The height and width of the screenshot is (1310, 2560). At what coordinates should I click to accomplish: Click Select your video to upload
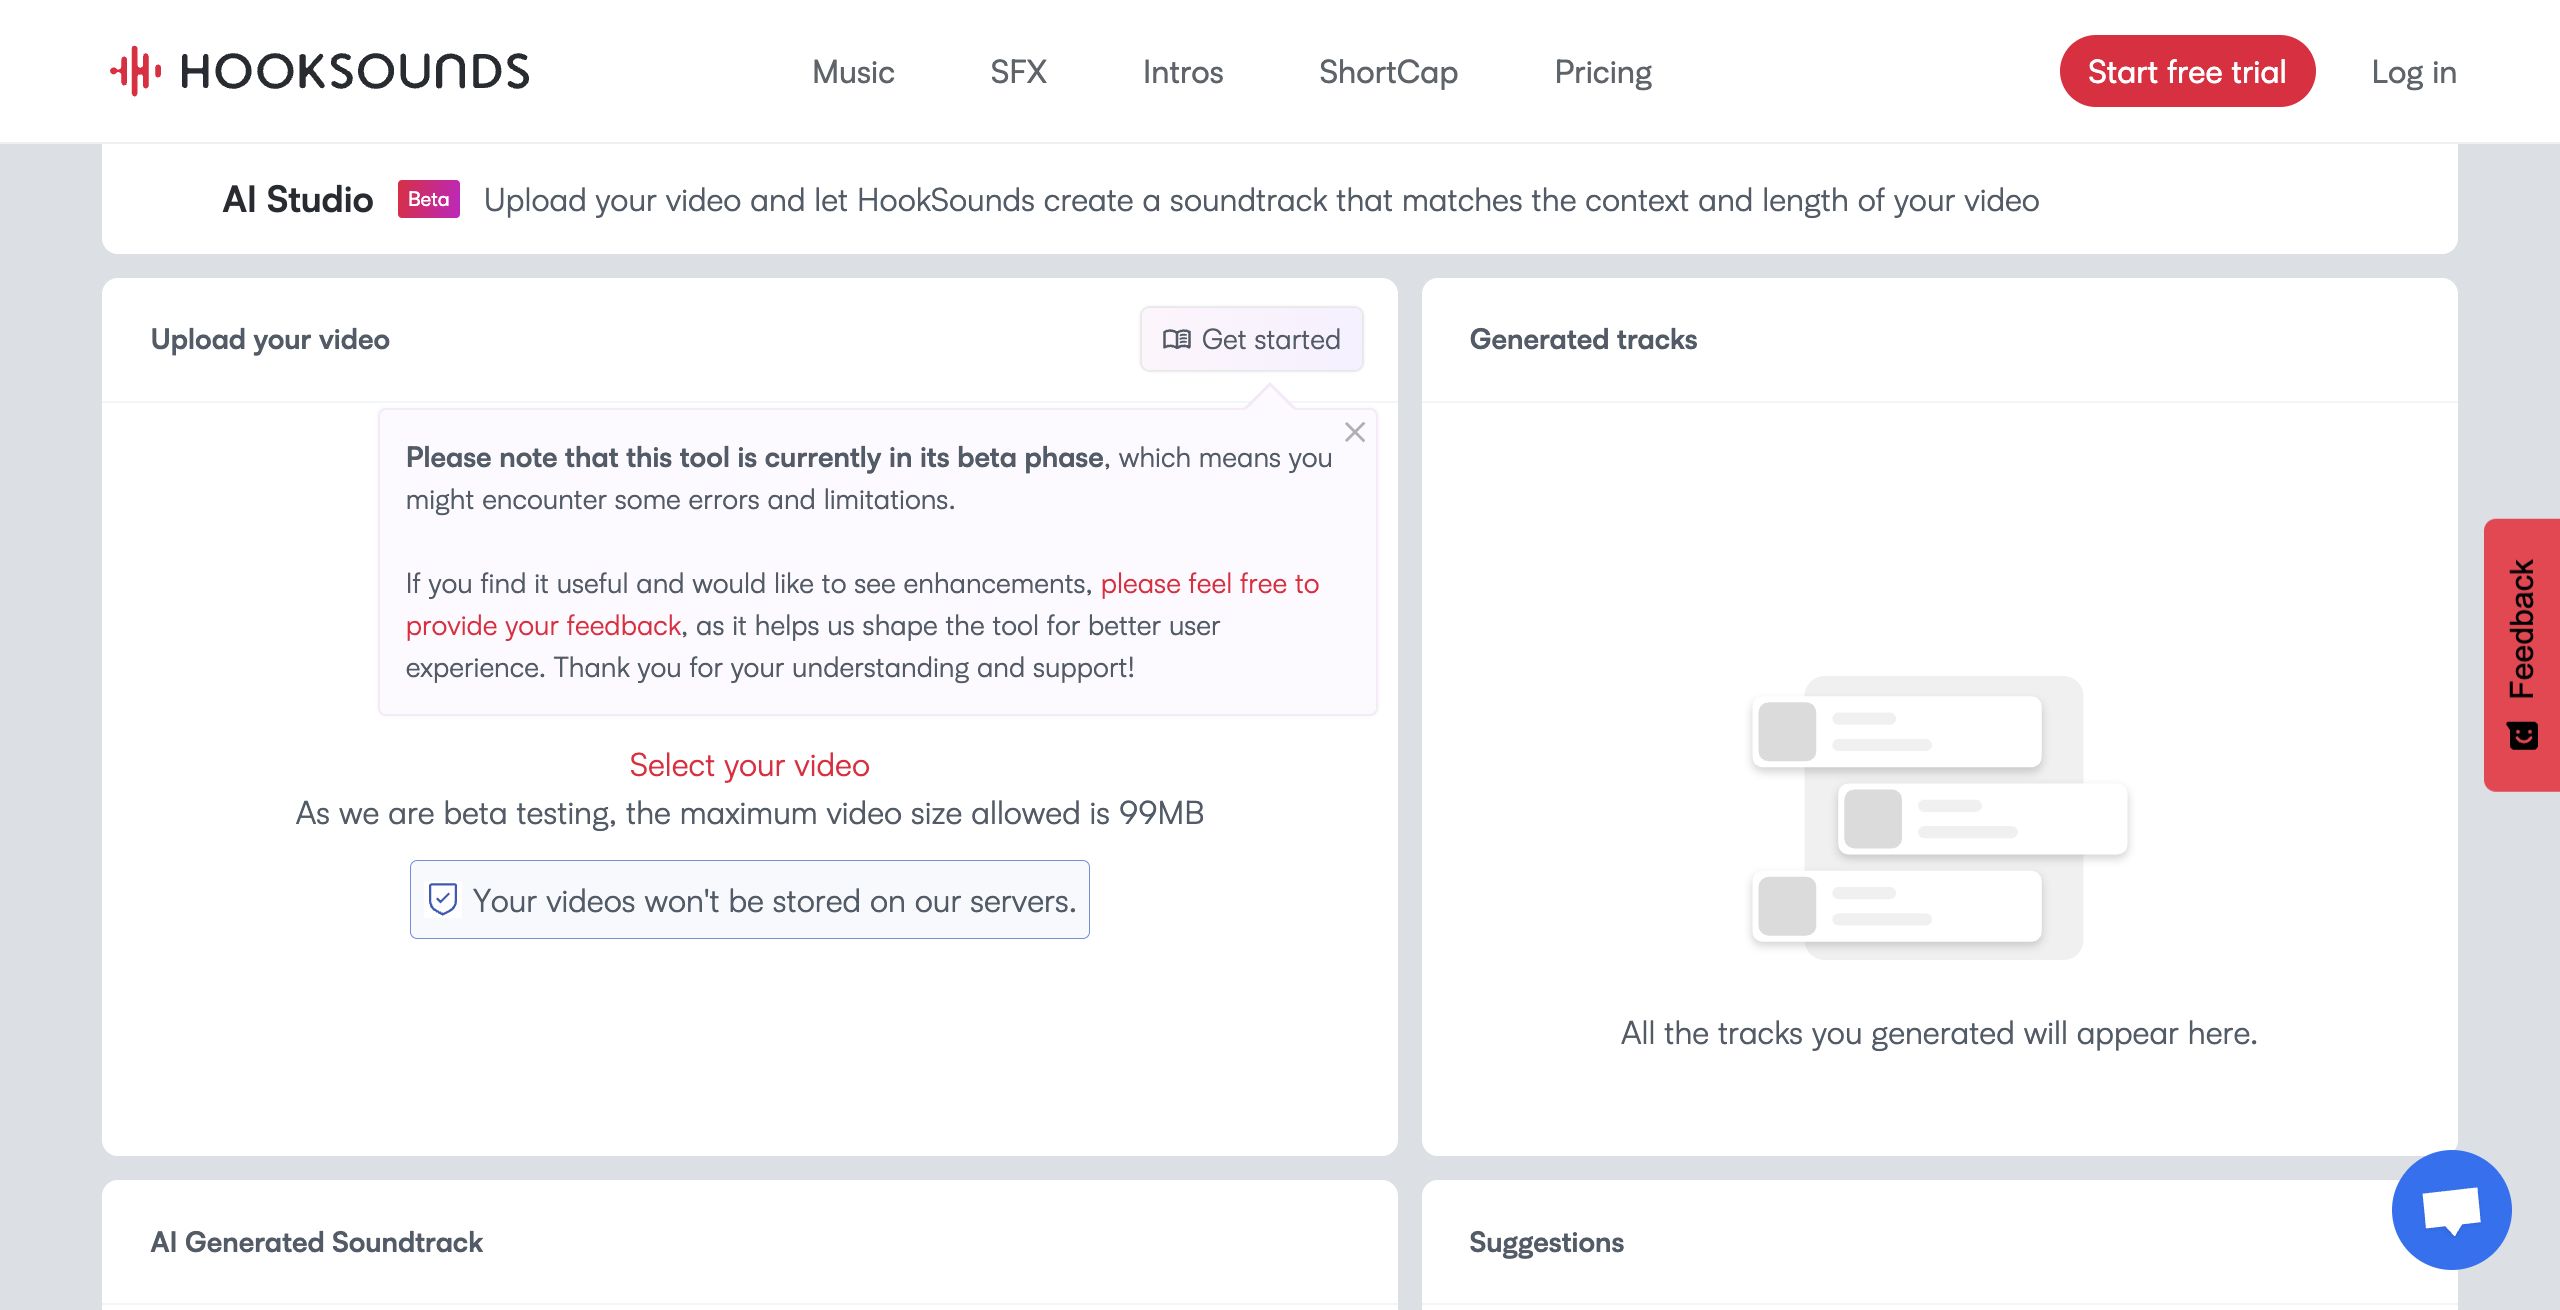coord(749,765)
